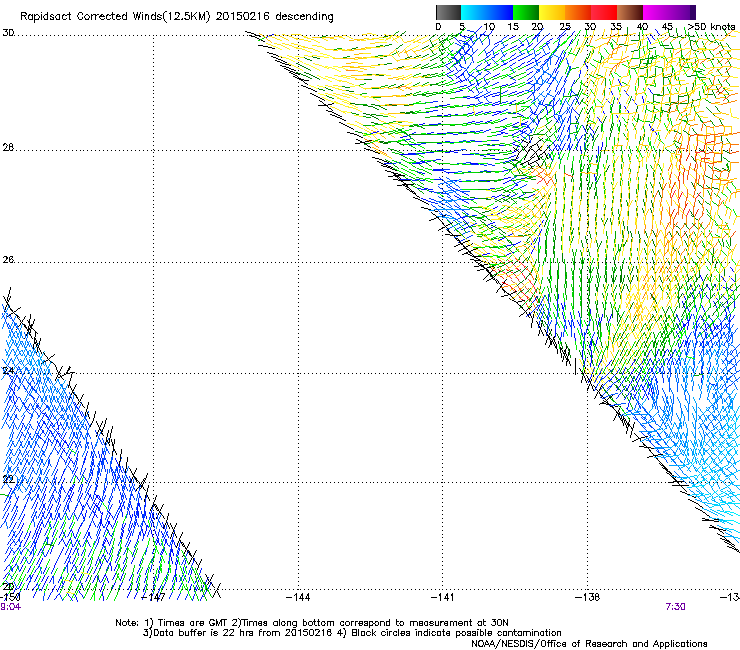The height and width of the screenshot is (650, 740).
Task: Click the note line starting '3)Data buffer is 22 hrs'
Action: pos(352,633)
